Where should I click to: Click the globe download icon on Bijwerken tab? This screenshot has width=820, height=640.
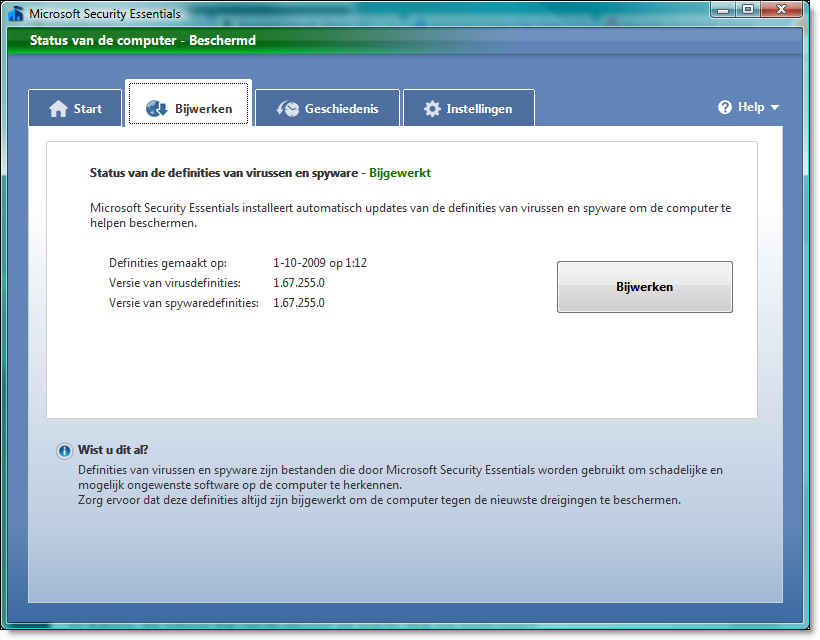pos(156,109)
